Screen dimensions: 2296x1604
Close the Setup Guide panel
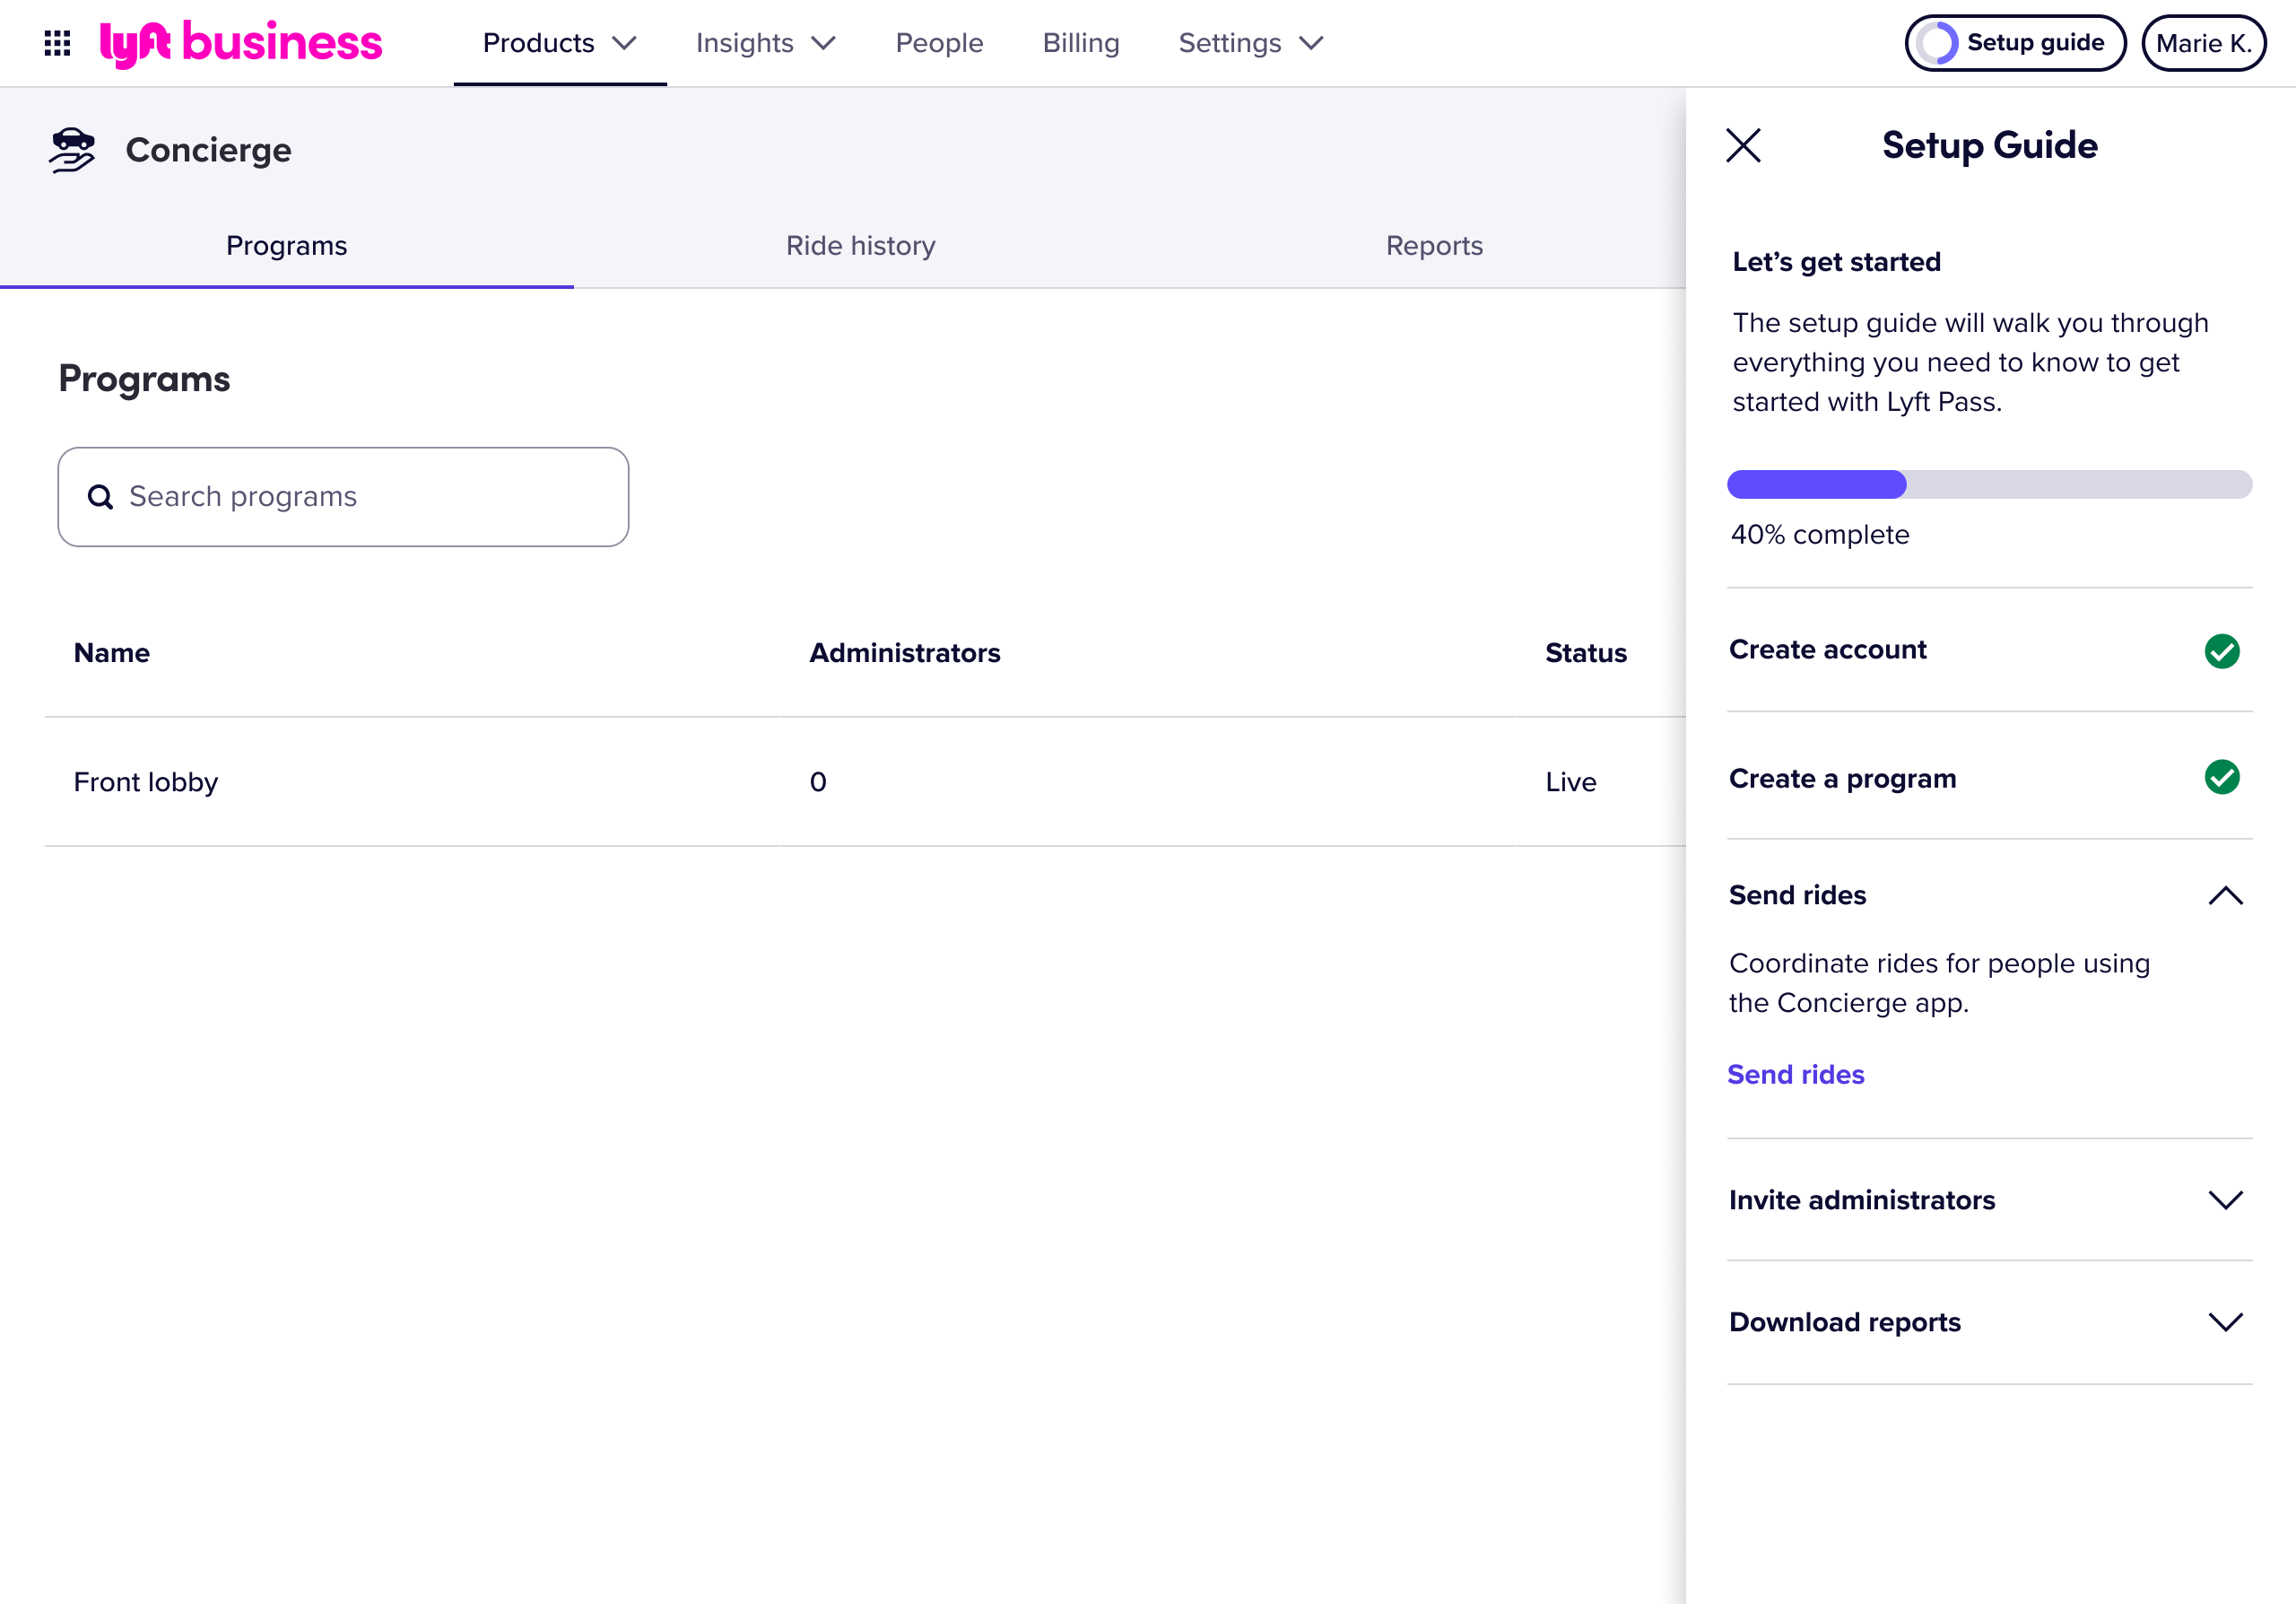point(1743,146)
